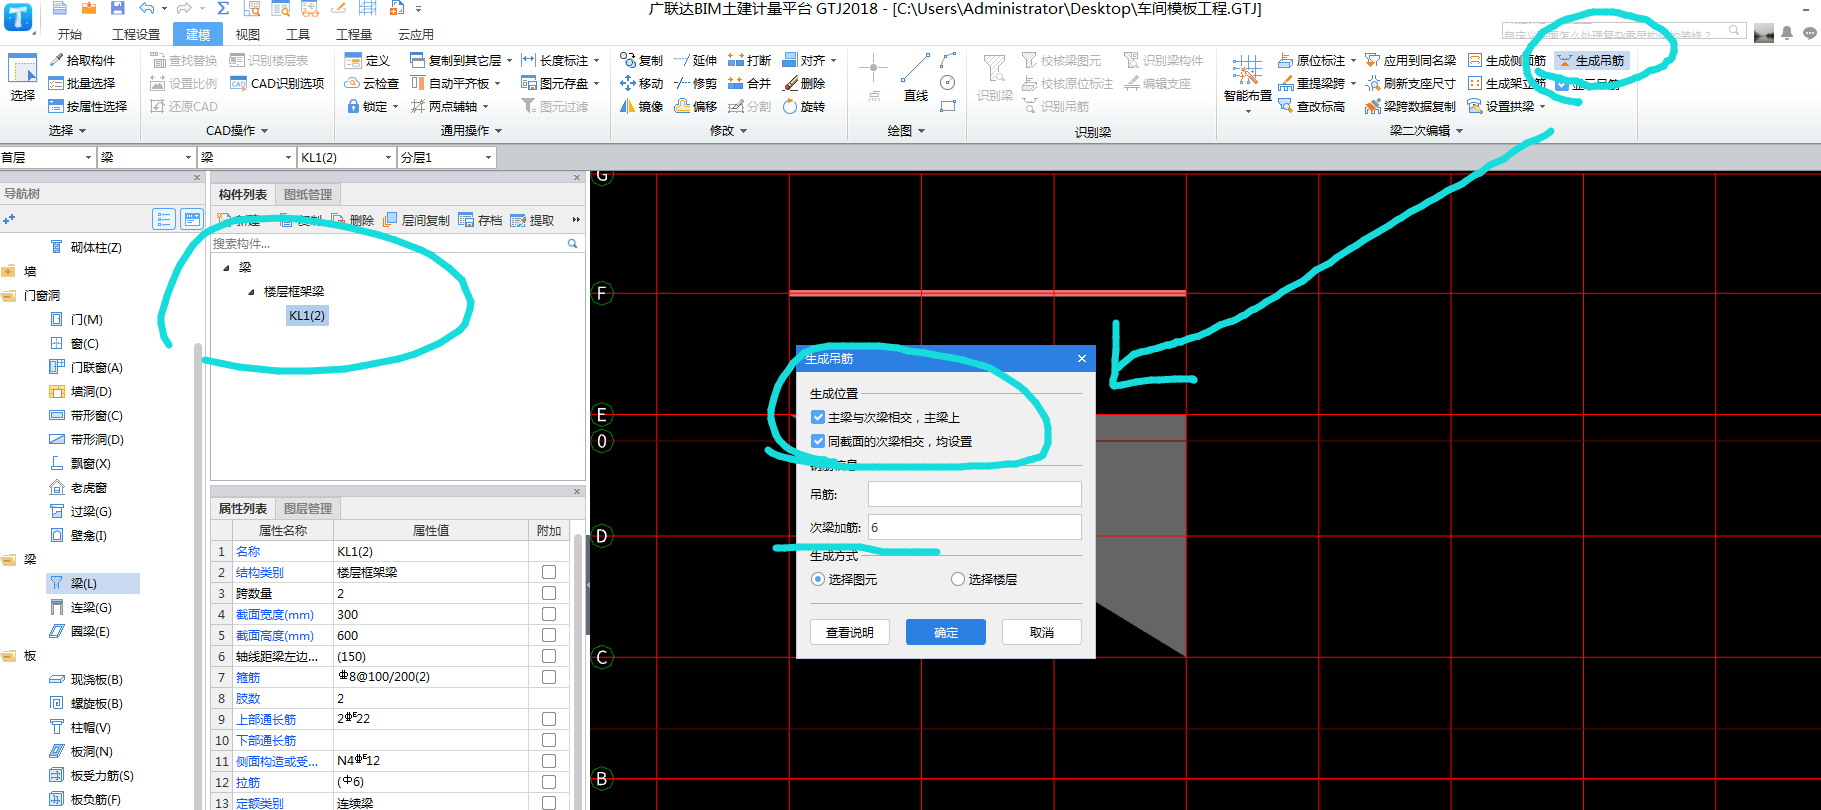
Task: Select the 直线 line drawing tool
Action: (915, 78)
